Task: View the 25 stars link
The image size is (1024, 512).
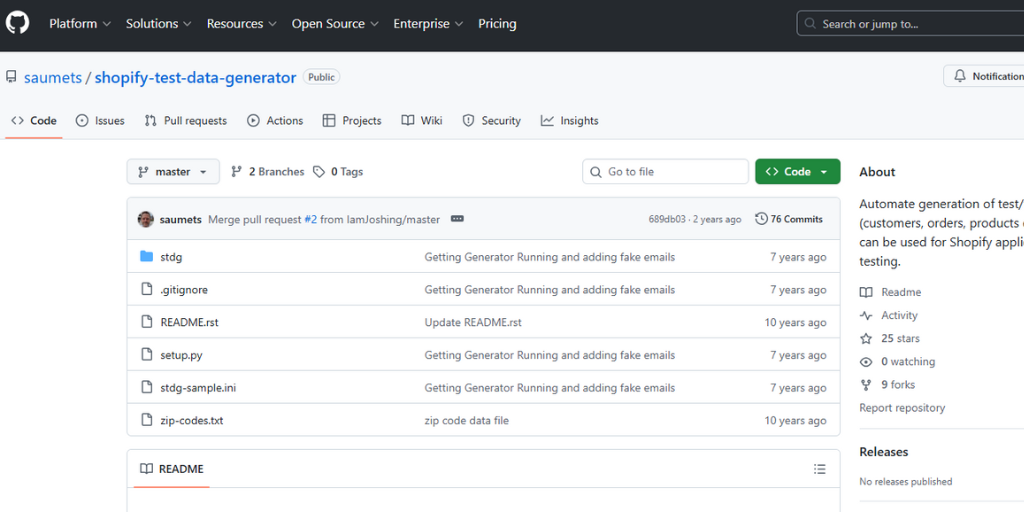Action: [x=890, y=338]
